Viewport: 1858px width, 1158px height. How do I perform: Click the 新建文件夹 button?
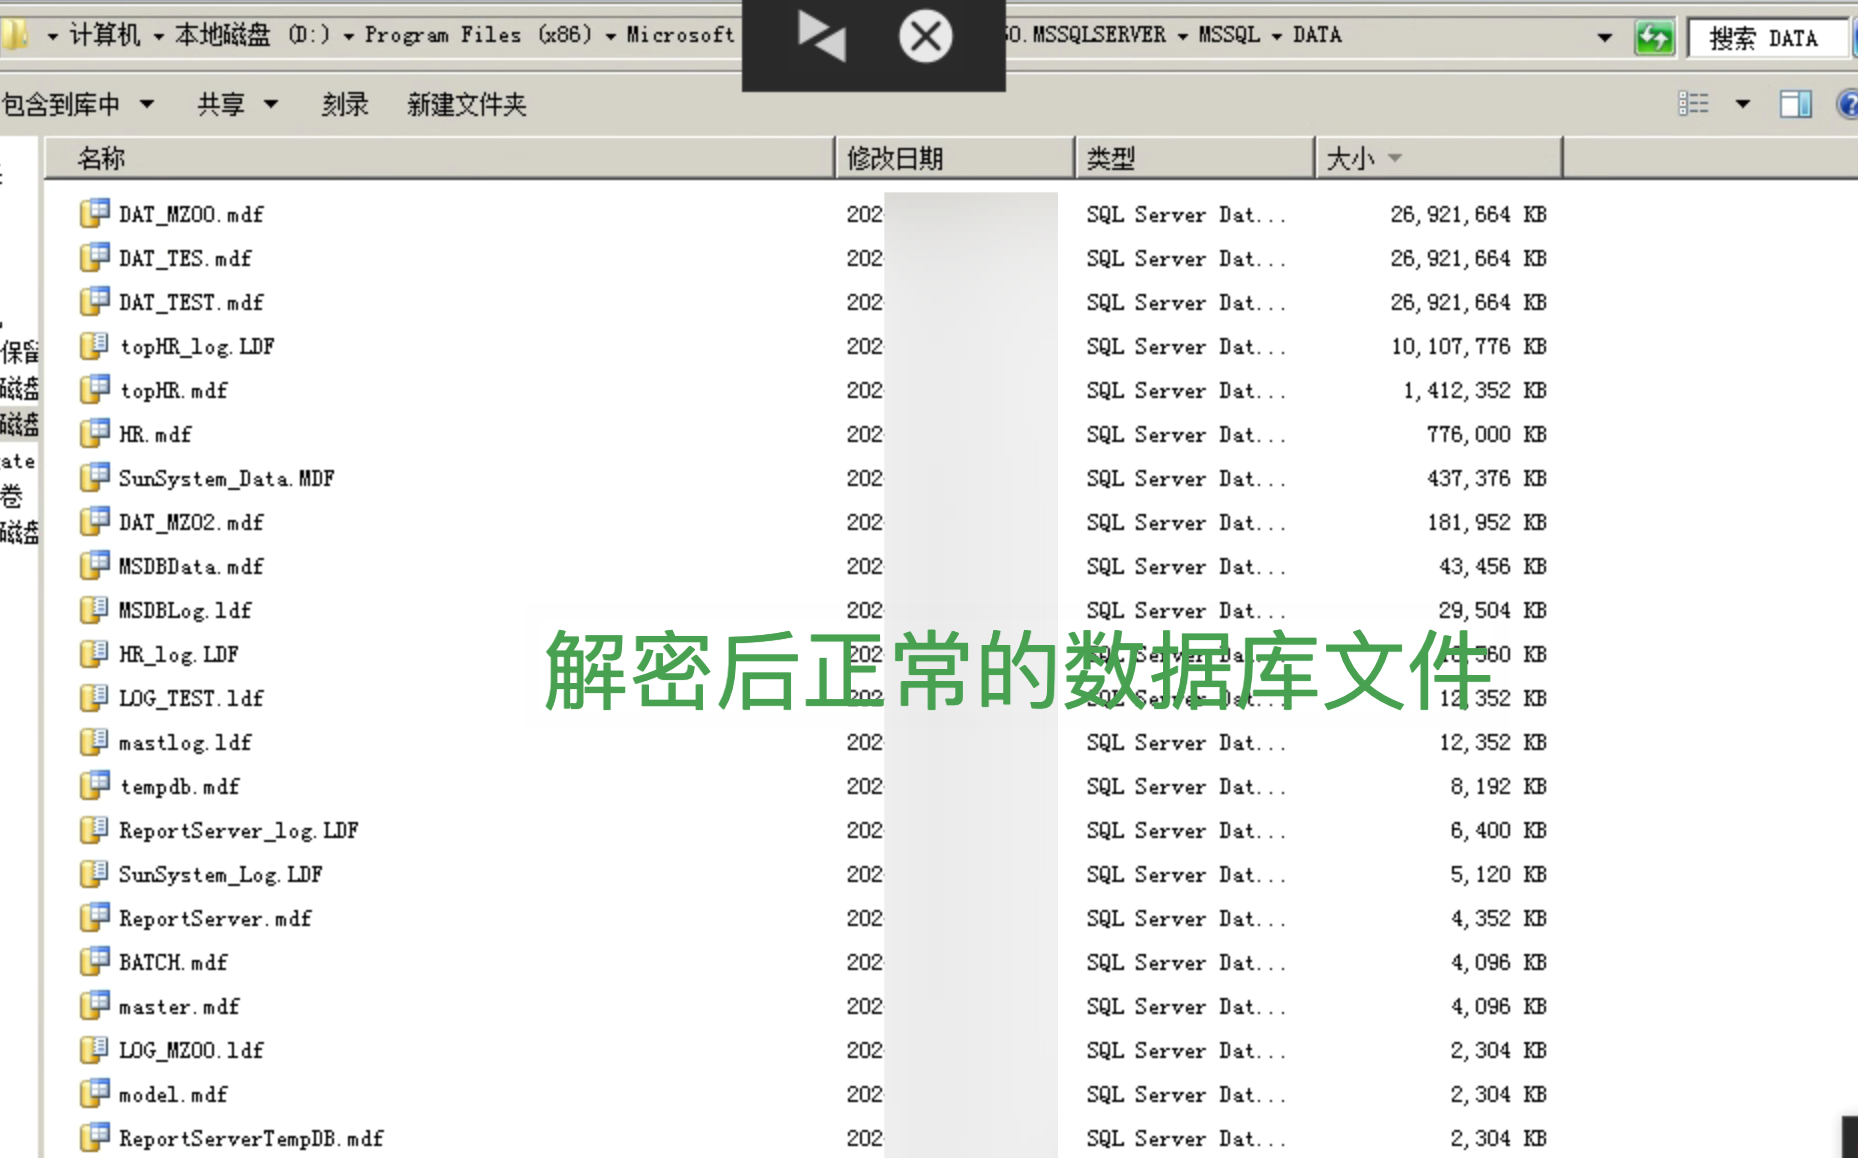(x=466, y=104)
